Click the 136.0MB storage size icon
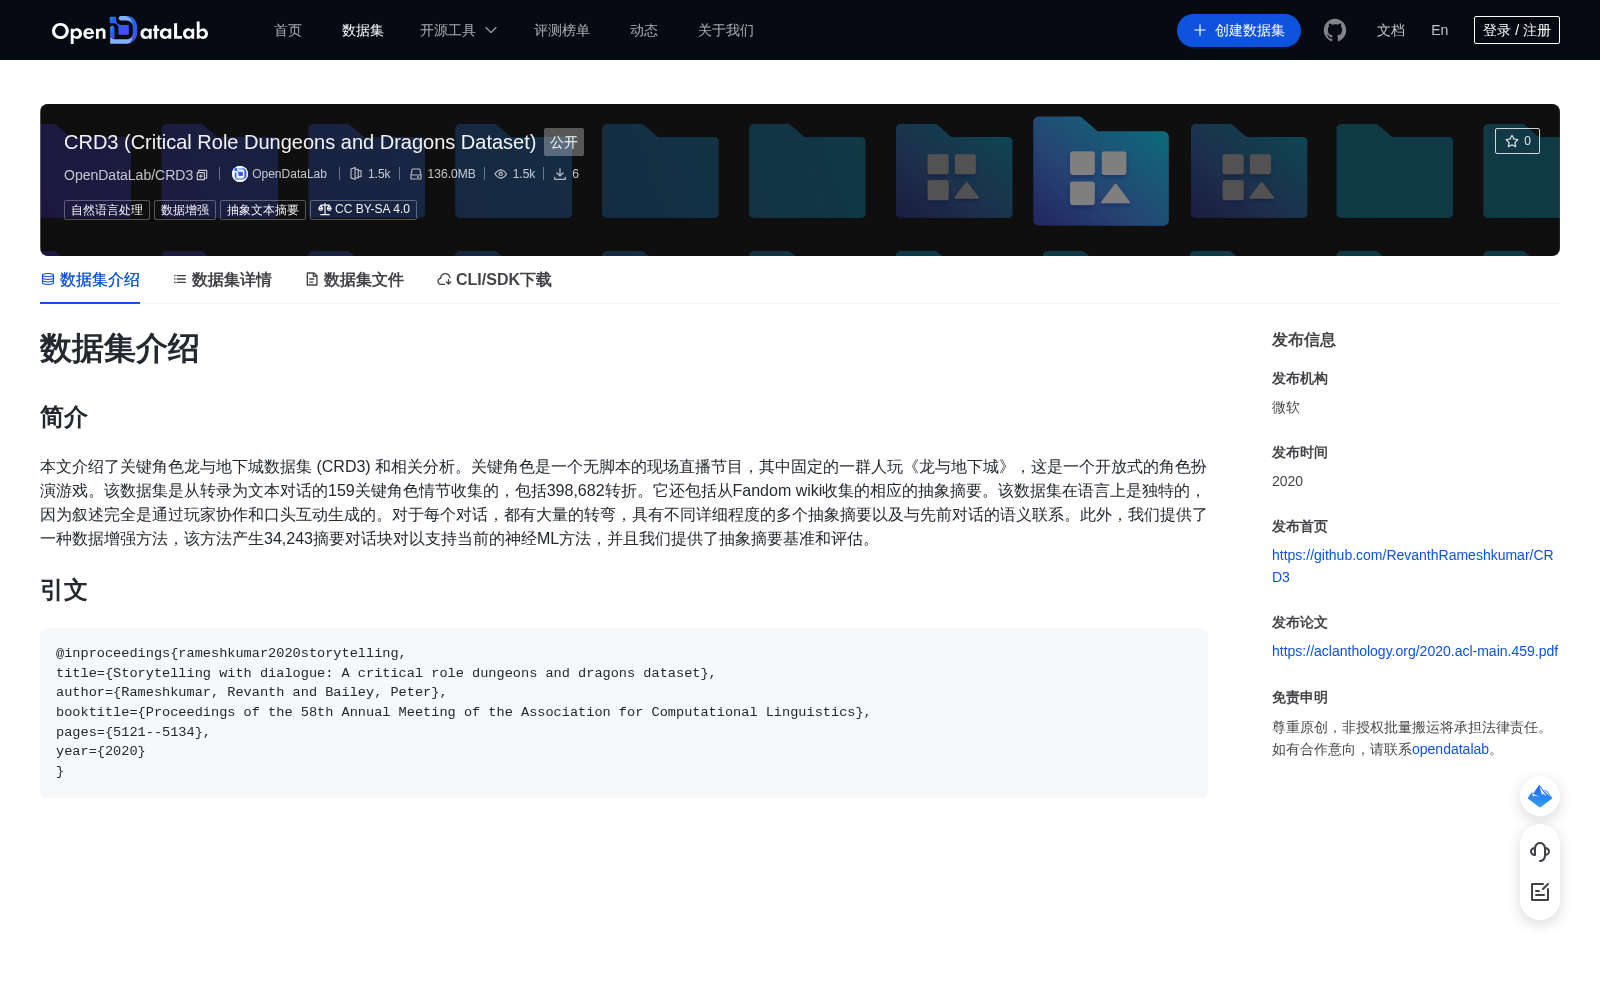The image size is (1600, 1000). [x=416, y=174]
